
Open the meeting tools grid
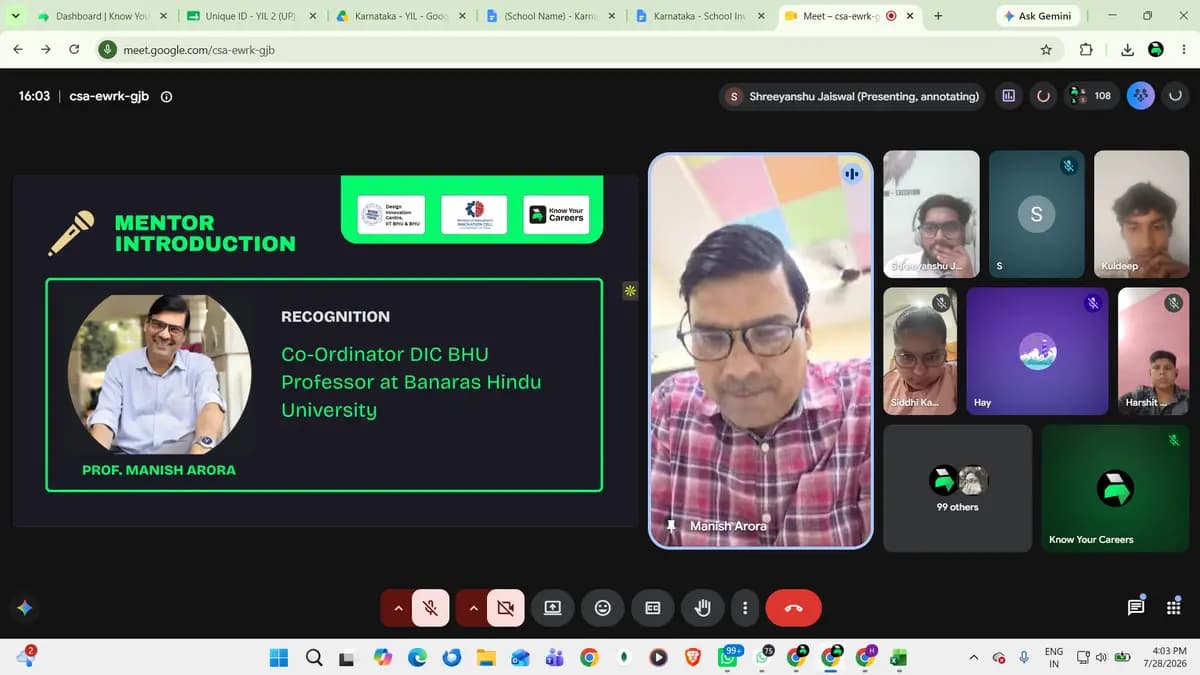coord(1174,607)
